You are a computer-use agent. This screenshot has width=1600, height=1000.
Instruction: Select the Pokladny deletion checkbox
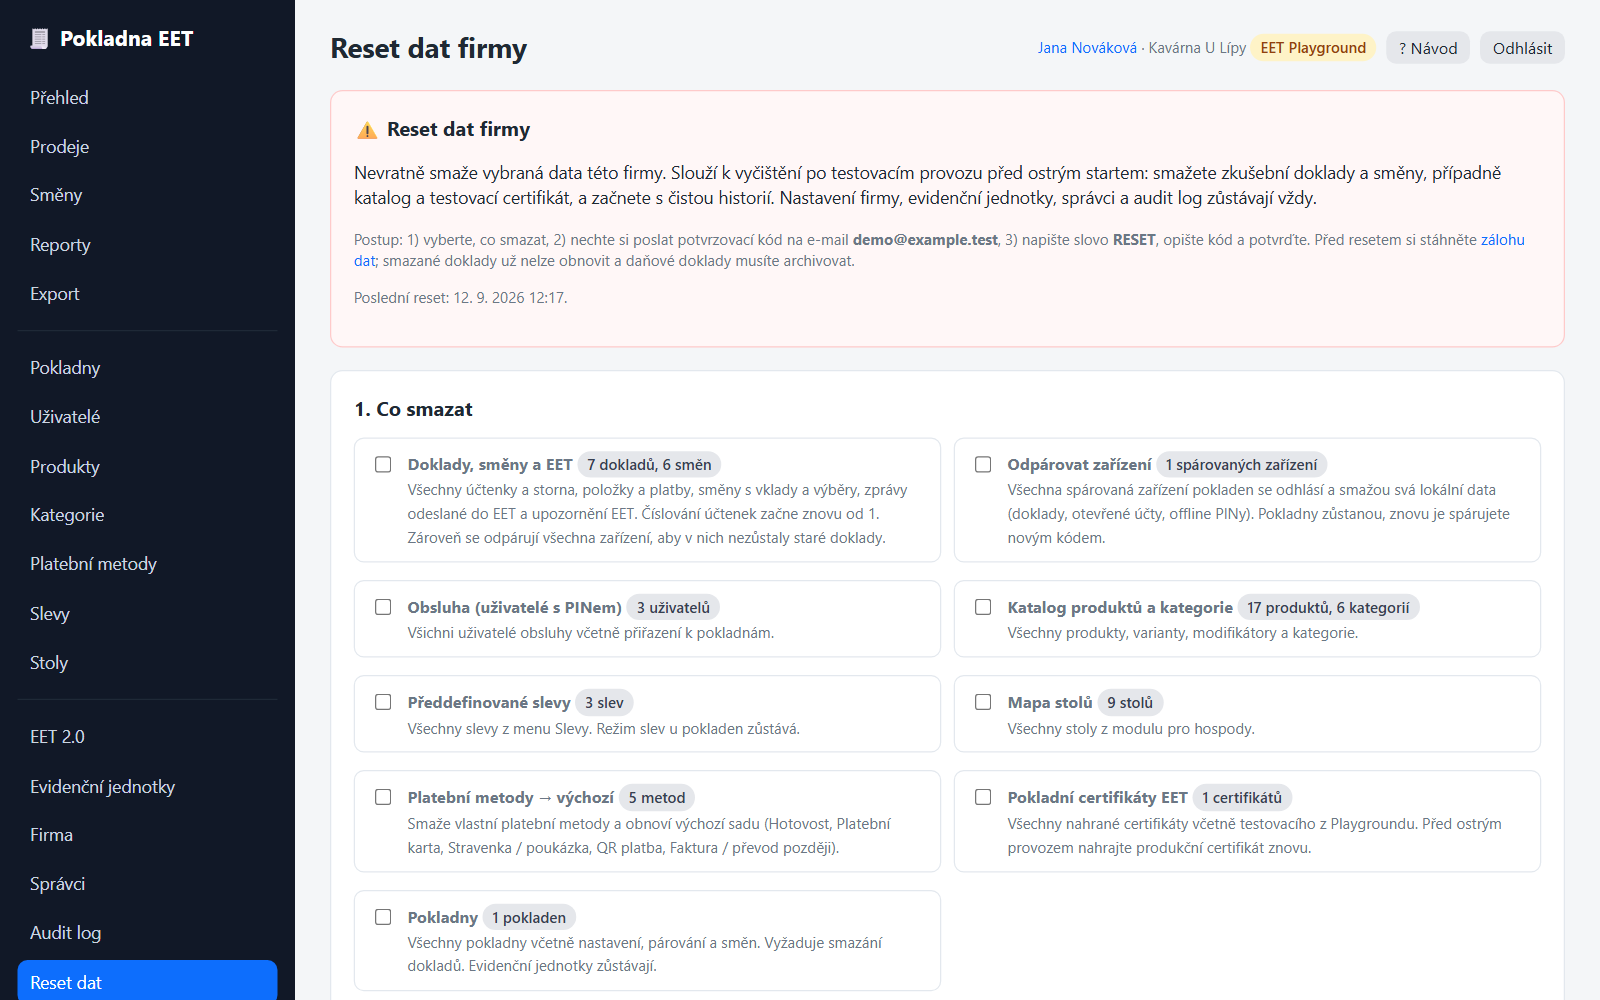coord(383,917)
